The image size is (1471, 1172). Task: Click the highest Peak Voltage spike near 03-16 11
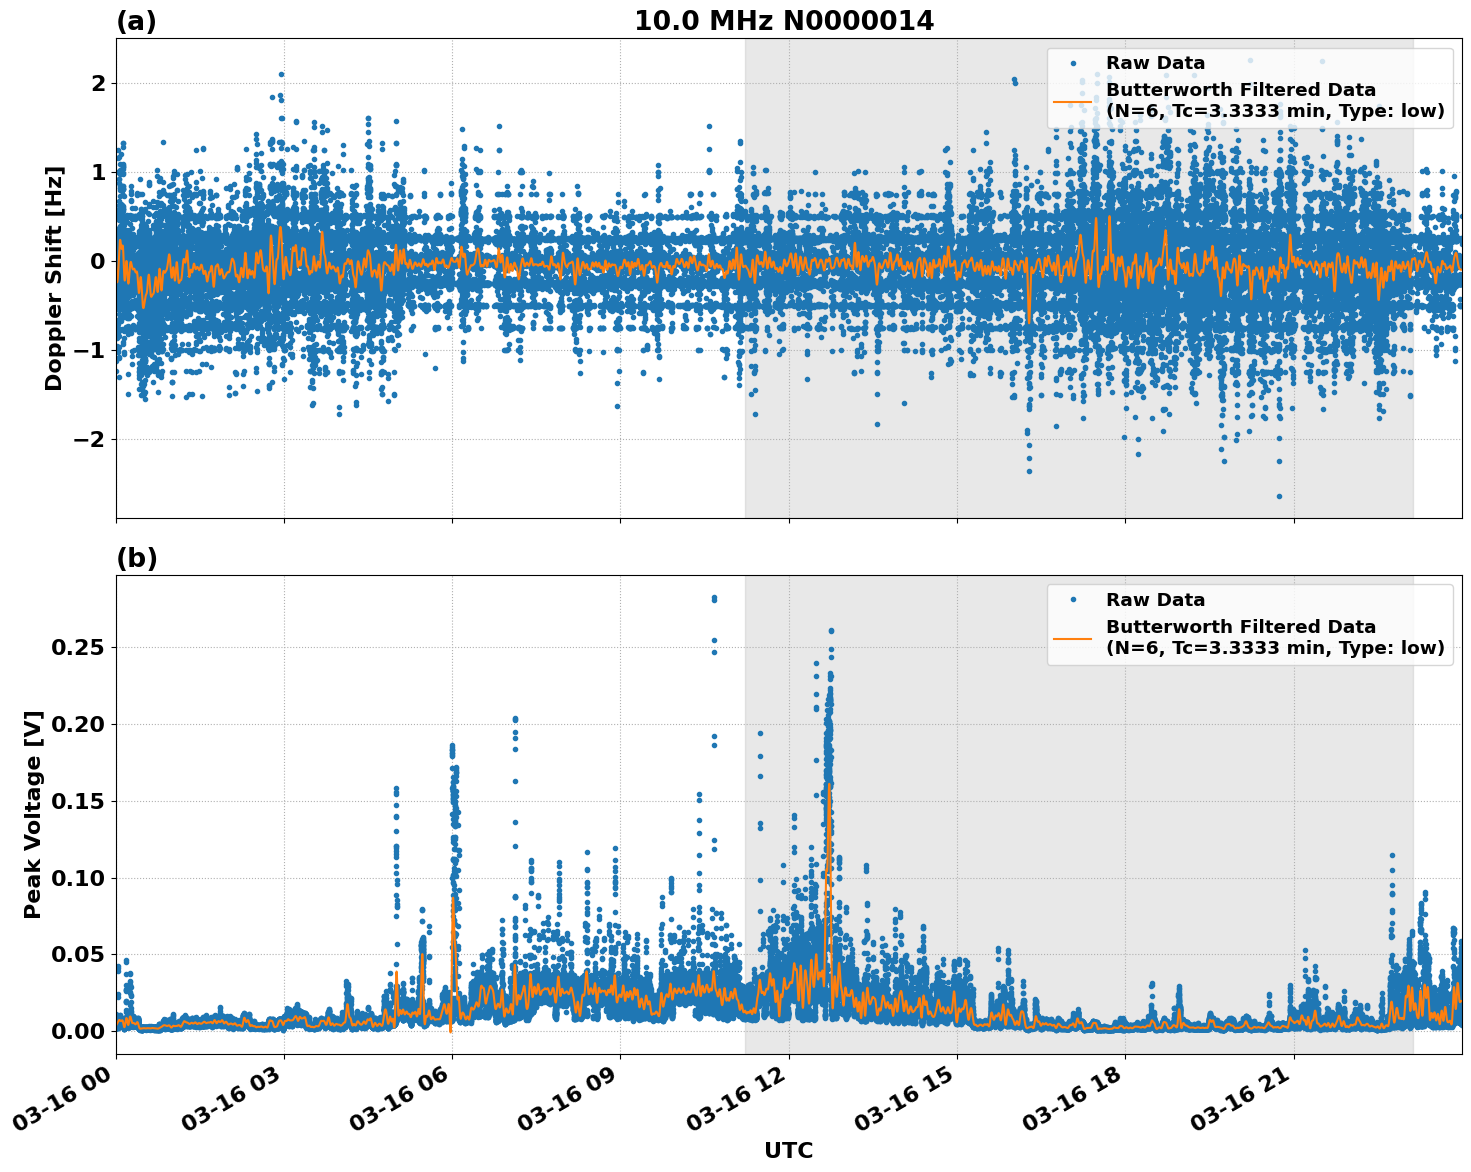(x=712, y=598)
